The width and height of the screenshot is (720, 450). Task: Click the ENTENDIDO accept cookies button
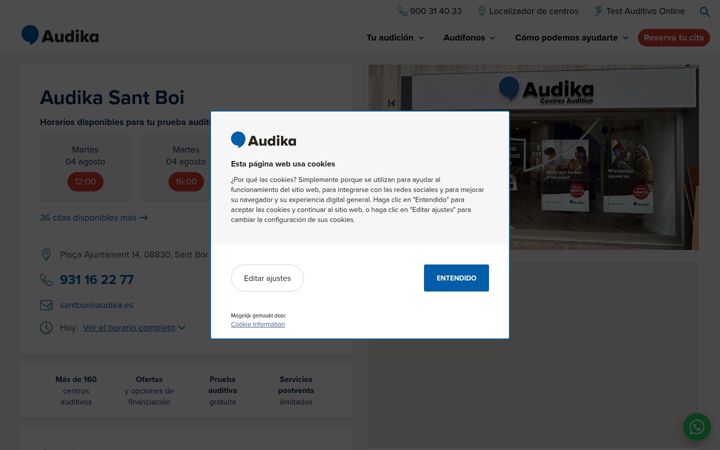456,278
